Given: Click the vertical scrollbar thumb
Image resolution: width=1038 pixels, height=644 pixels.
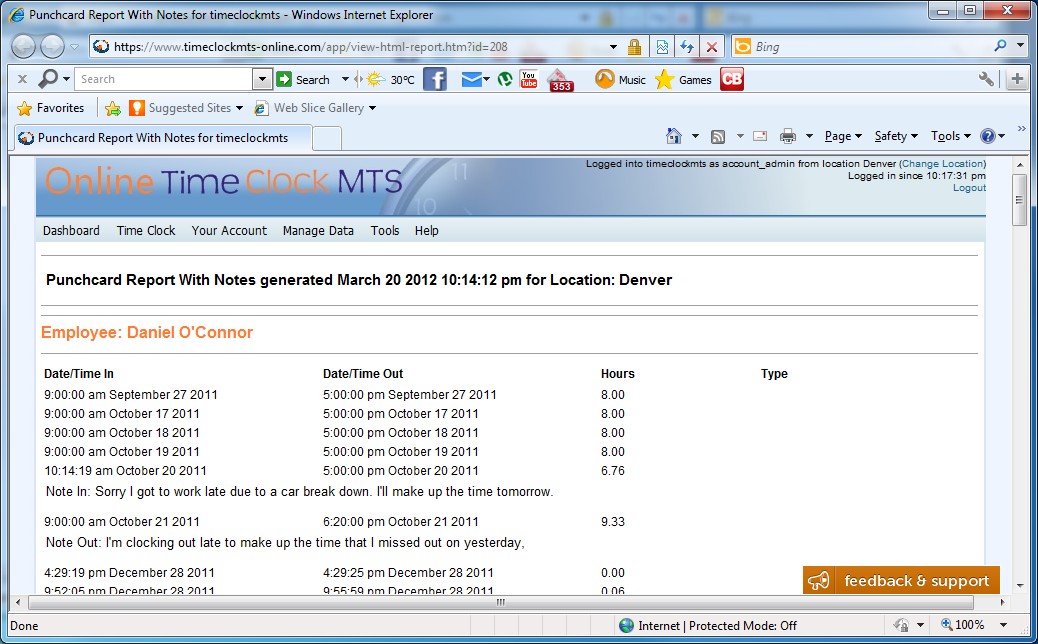Looking at the screenshot, I should (1019, 201).
